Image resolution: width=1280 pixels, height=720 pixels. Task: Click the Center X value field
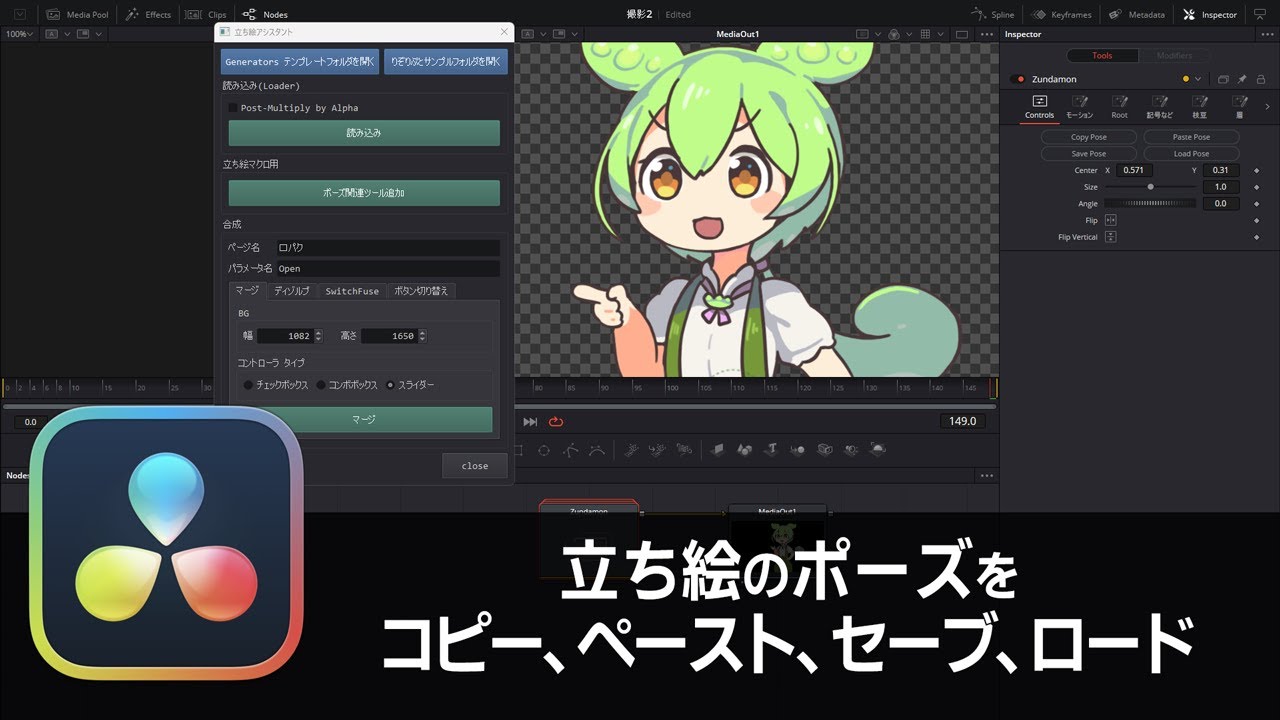click(1133, 170)
